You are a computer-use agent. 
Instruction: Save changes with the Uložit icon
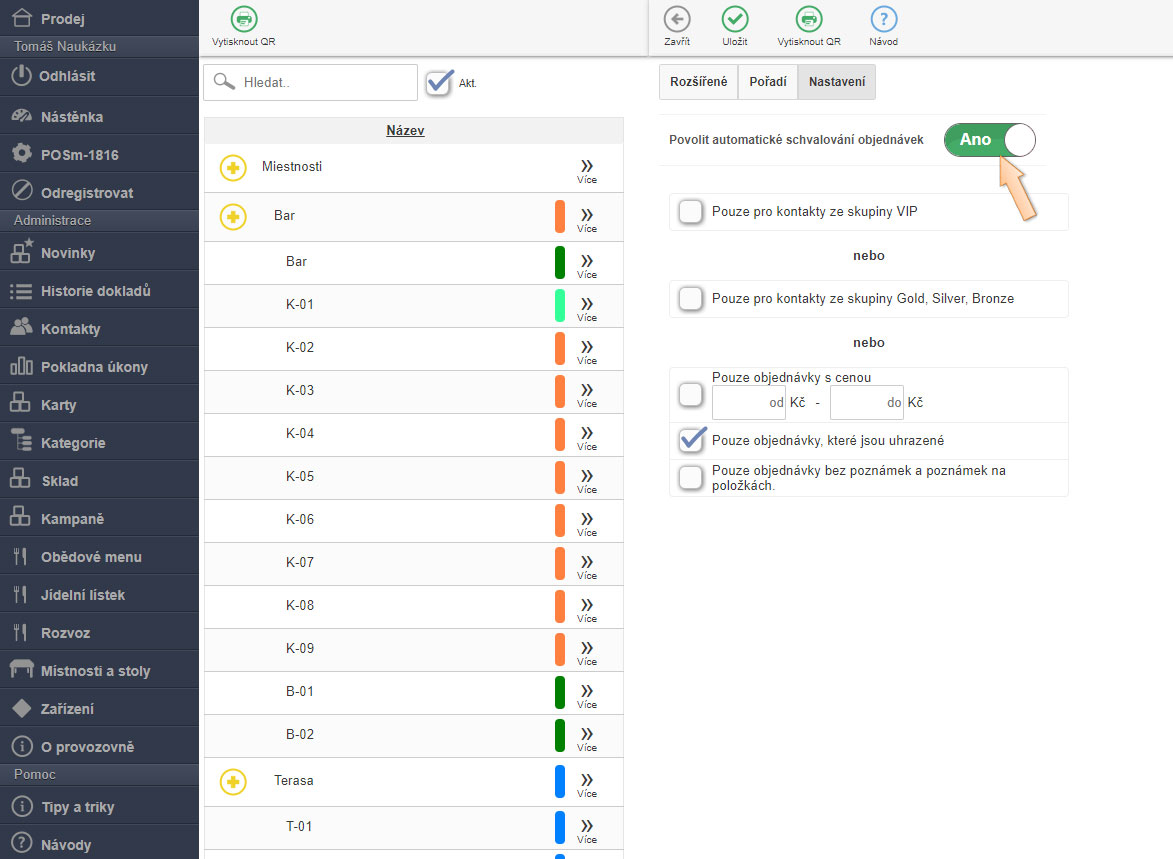735,19
